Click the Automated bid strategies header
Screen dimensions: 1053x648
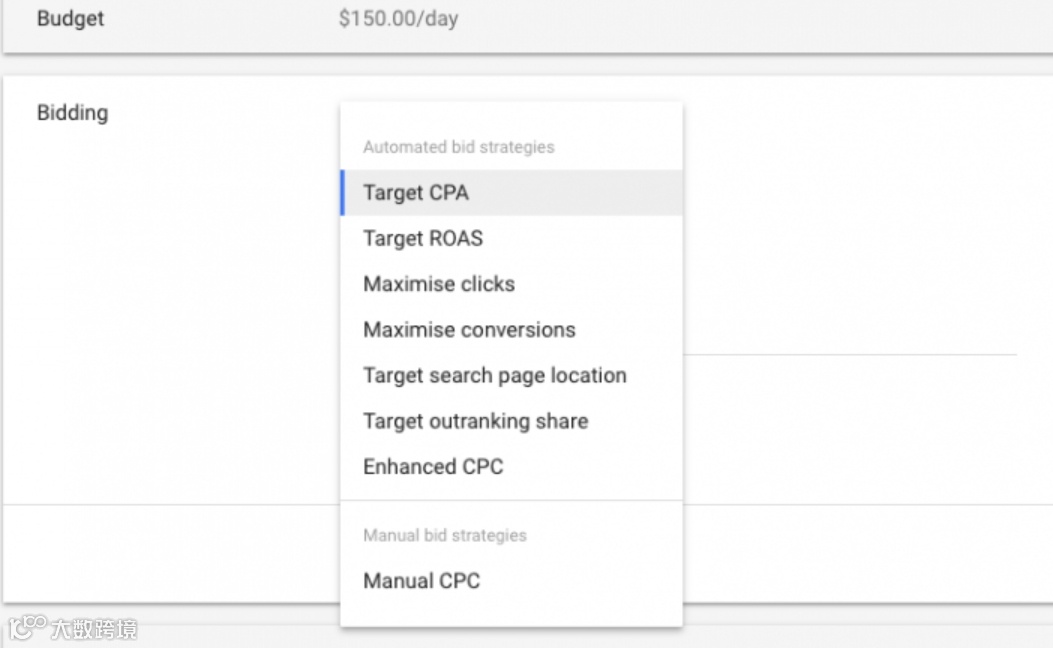tap(458, 147)
